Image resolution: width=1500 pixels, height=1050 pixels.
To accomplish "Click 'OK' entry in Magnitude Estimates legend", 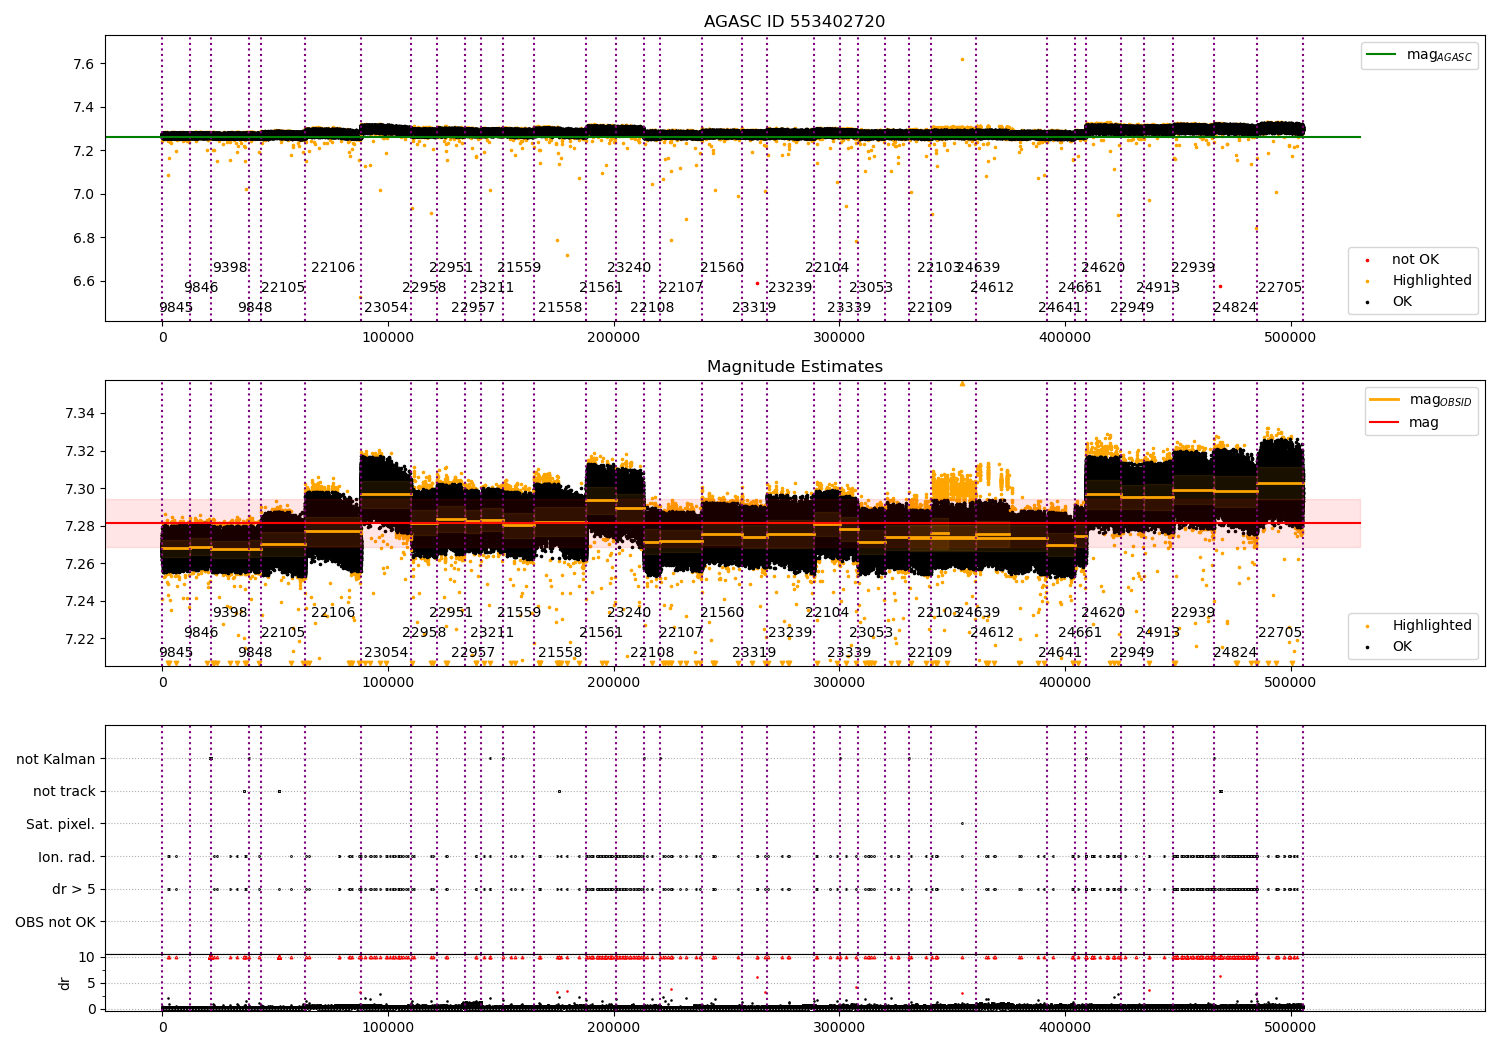I will click(1402, 647).
